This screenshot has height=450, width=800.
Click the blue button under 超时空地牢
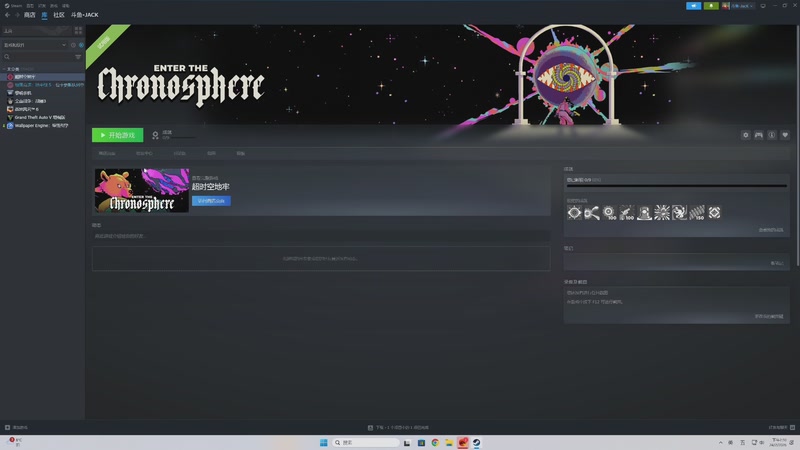point(211,201)
